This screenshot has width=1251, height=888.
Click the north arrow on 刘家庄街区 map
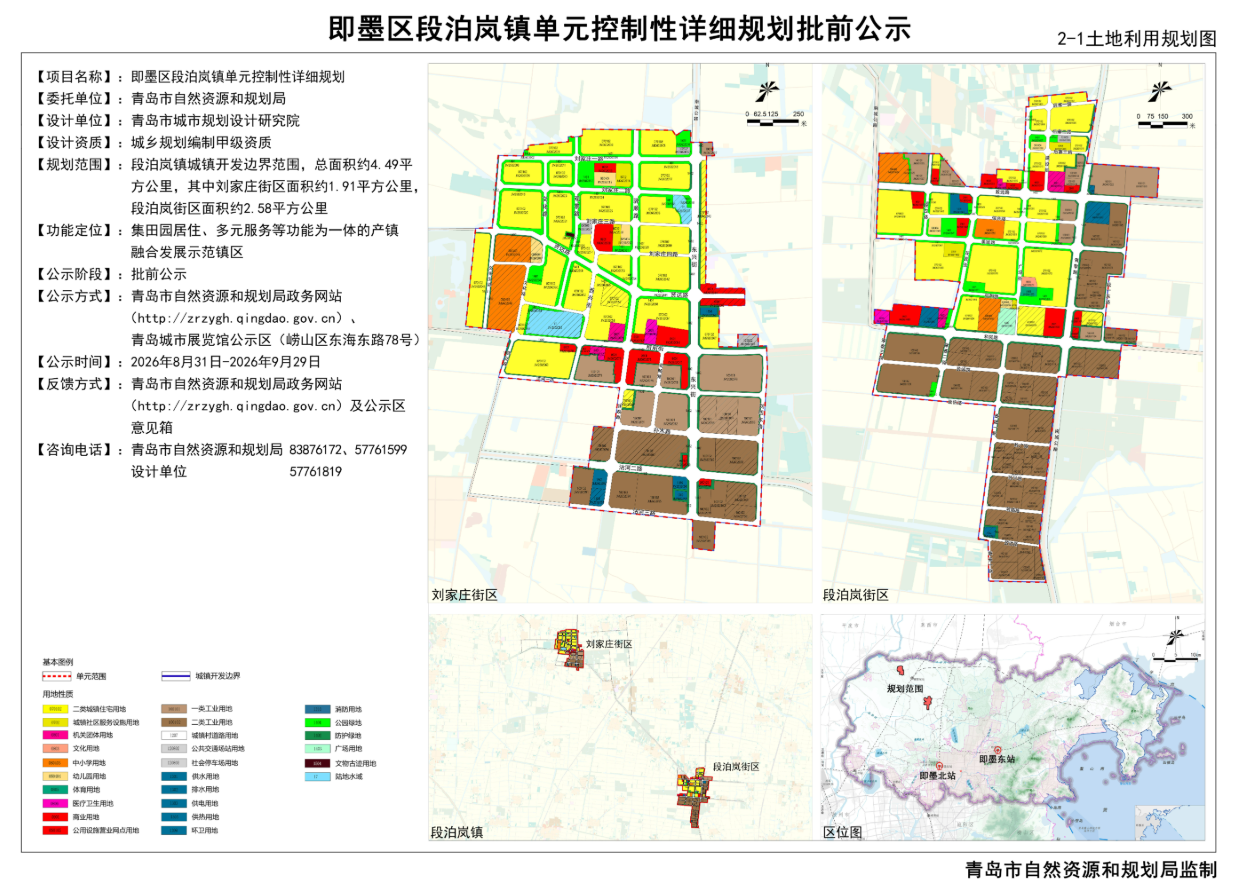[x=768, y=93]
